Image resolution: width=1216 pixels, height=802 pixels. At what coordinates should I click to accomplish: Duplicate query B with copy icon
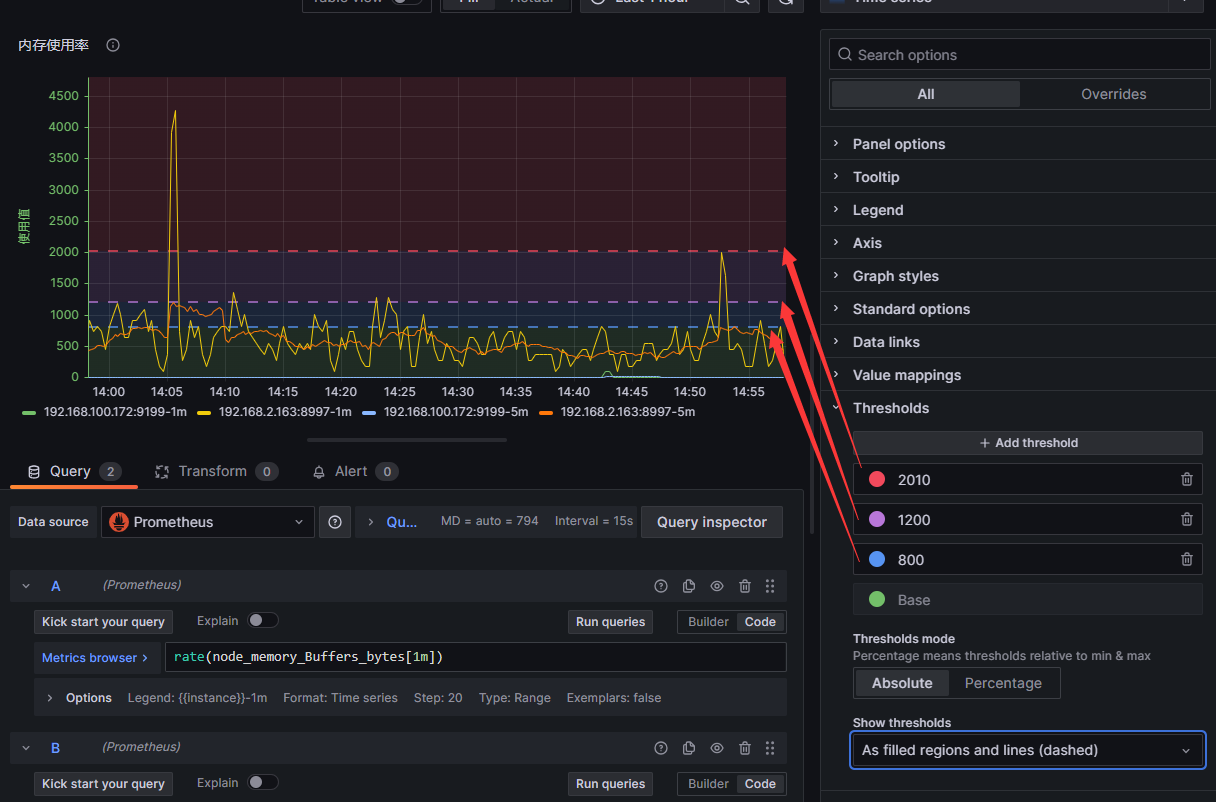pos(689,748)
